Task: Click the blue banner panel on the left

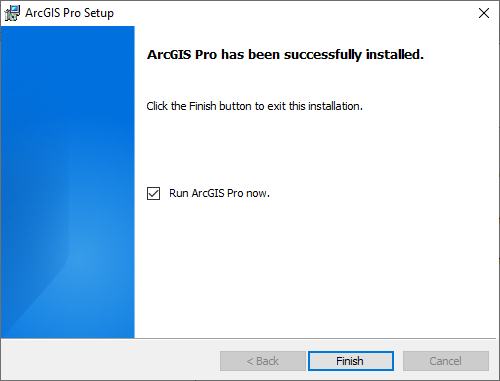Action: coord(68,182)
